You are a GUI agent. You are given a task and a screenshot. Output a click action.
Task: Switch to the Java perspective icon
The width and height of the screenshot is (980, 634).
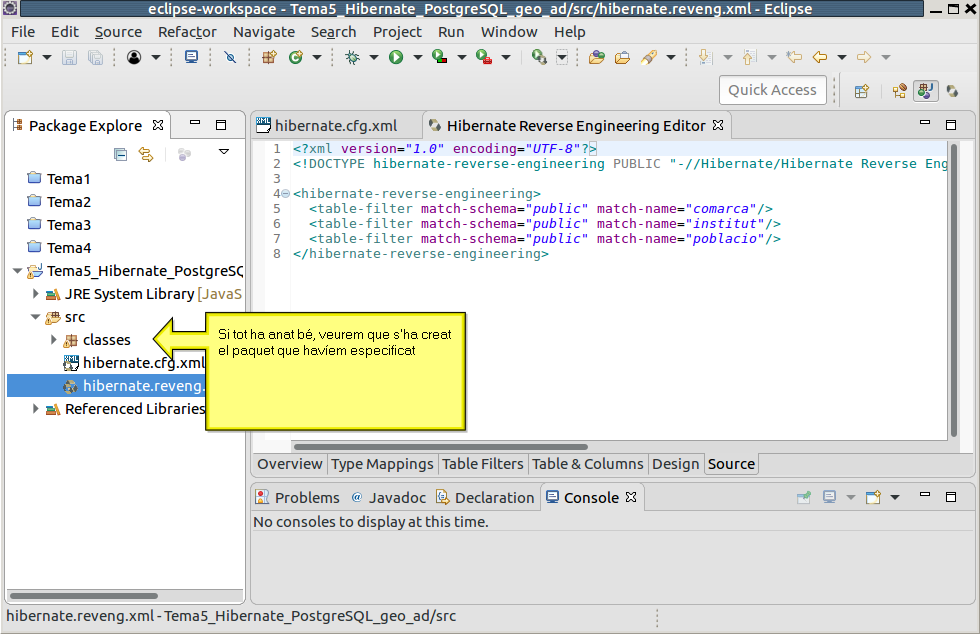coord(926,91)
